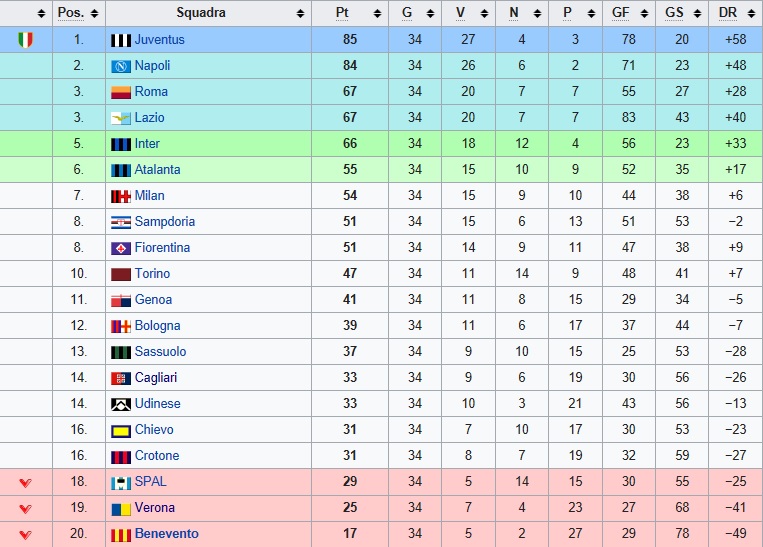Open the Lazio team link
Screen dimensions: 763x547
149,117
